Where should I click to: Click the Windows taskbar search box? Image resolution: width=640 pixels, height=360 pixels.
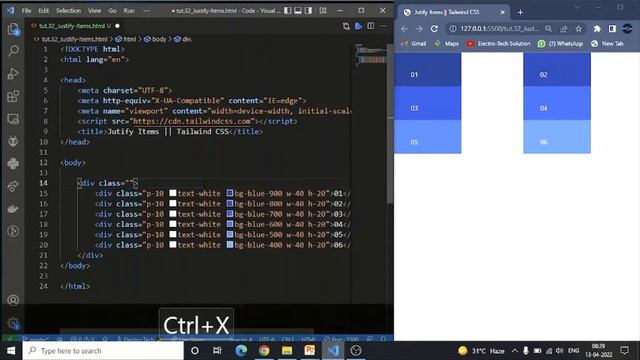pyautogui.click(x=103, y=351)
